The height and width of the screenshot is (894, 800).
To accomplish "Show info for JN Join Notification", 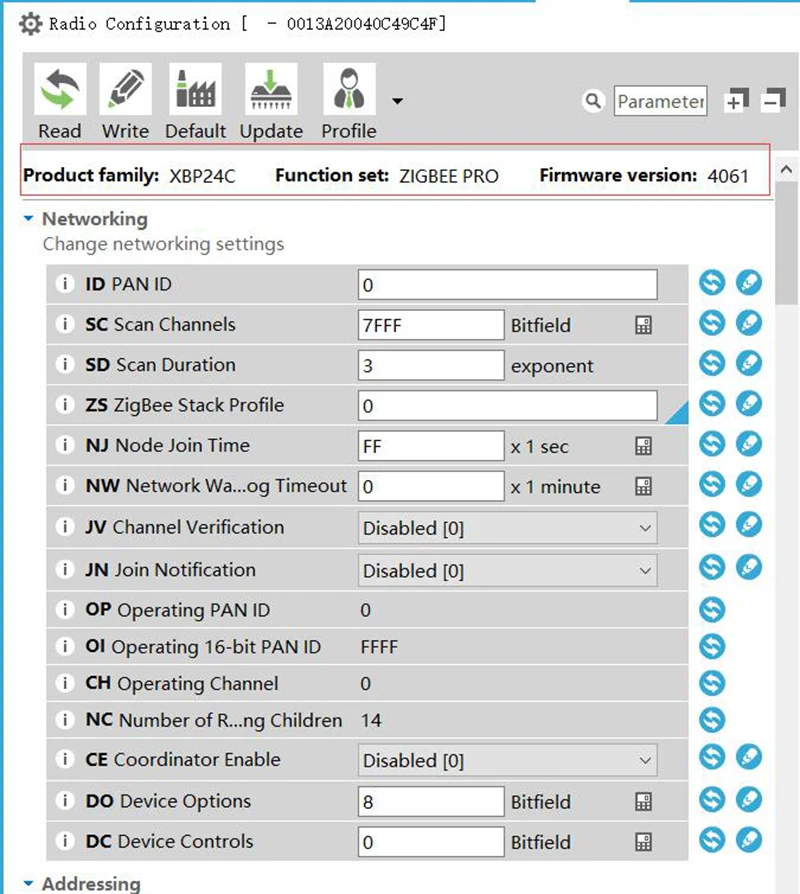I will click(64, 569).
